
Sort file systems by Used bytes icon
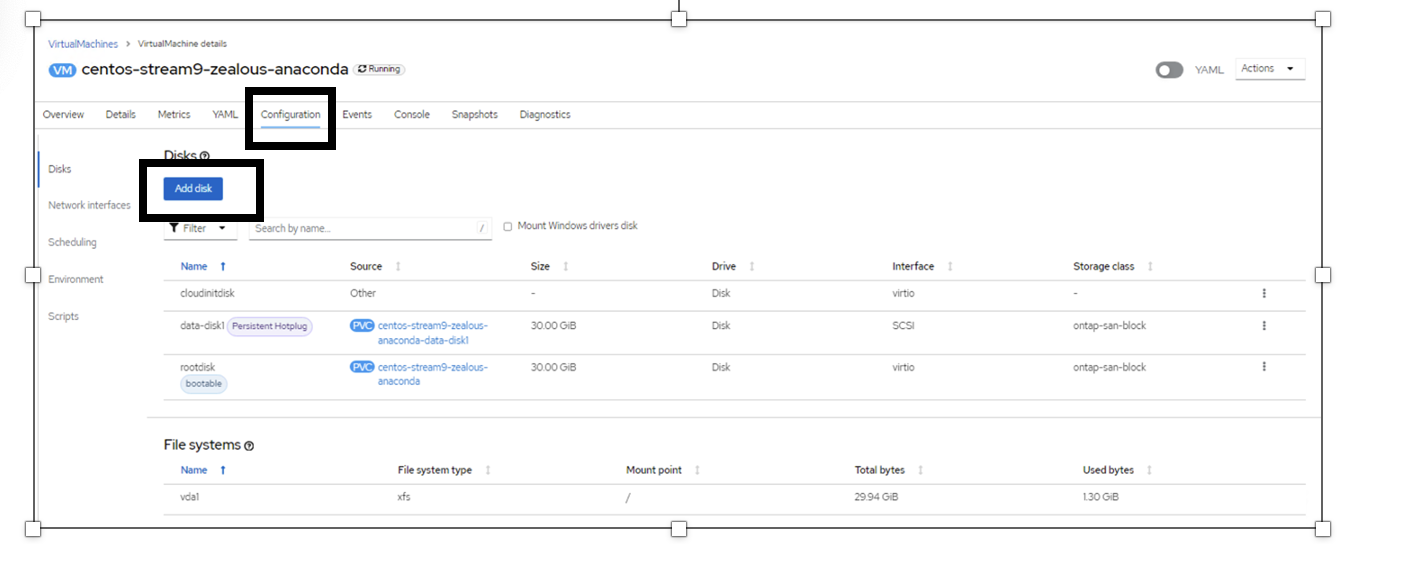pyautogui.click(x=1149, y=470)
